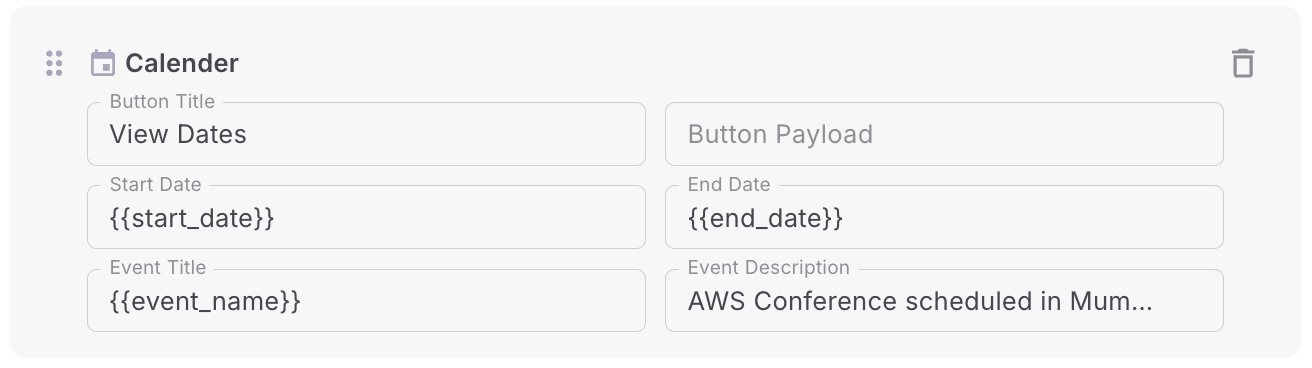Select the Calender block title
This screenshot has height=368, width=1312.
[x=182, y=63]
